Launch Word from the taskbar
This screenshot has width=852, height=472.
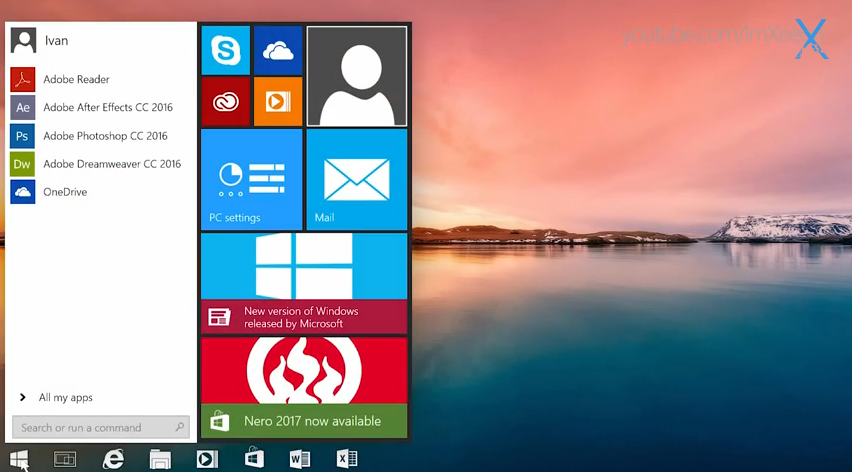300,460
